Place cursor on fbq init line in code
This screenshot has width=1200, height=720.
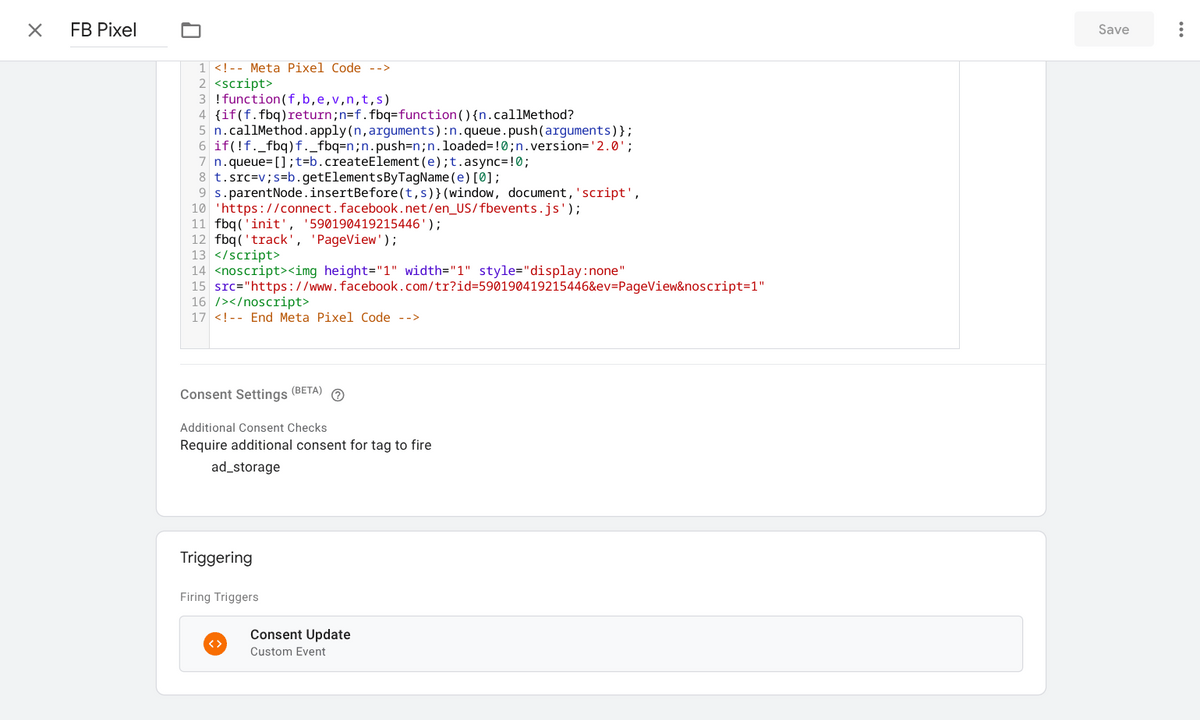pyautogui.click(x=327, y=224)
